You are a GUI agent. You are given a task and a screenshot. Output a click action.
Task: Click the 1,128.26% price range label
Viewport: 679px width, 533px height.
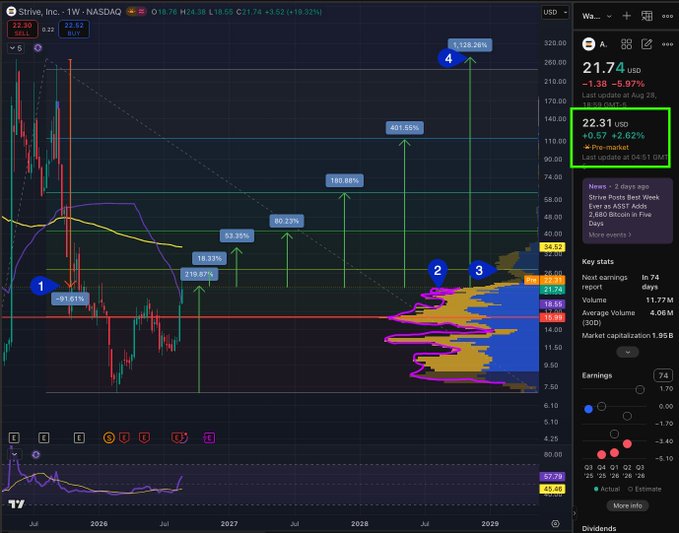click(x=470, y=45)
